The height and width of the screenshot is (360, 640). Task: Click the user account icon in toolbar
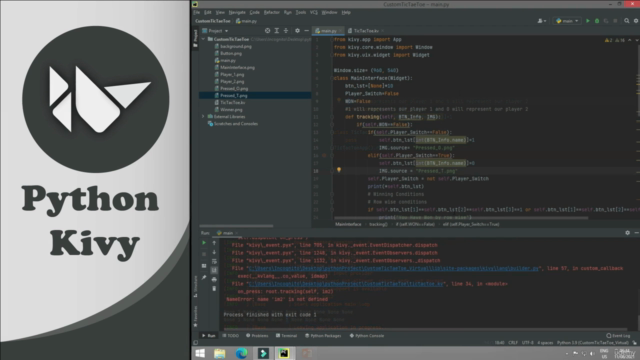(x=542, y=21)
